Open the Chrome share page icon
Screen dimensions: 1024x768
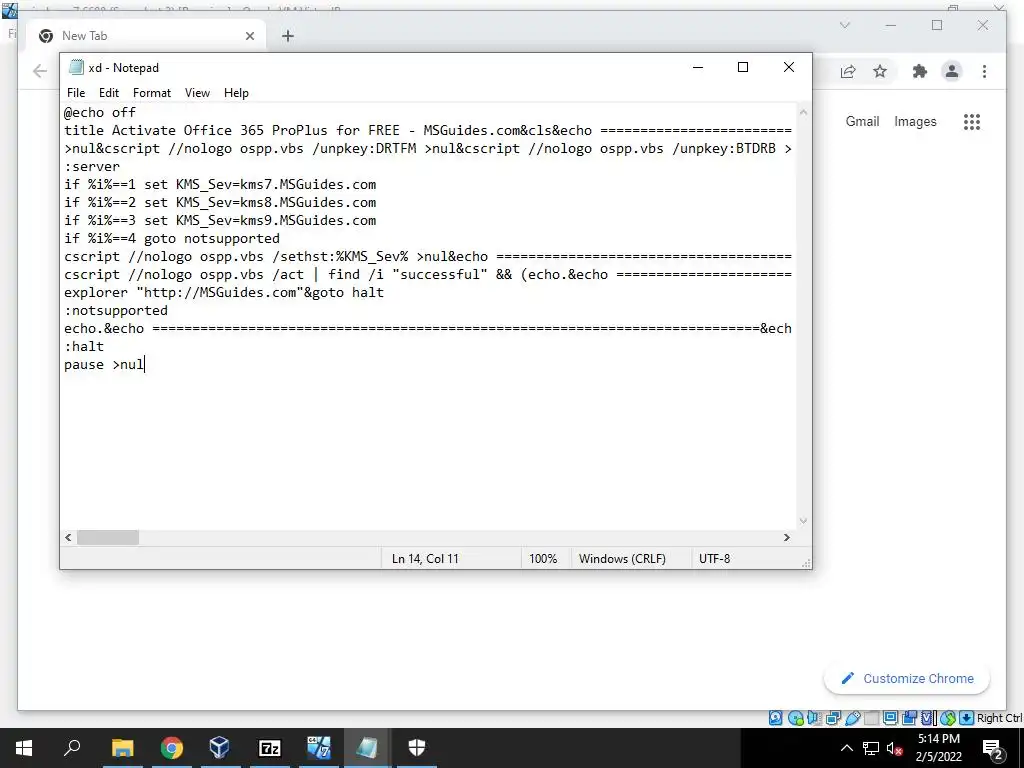(848, 71)
